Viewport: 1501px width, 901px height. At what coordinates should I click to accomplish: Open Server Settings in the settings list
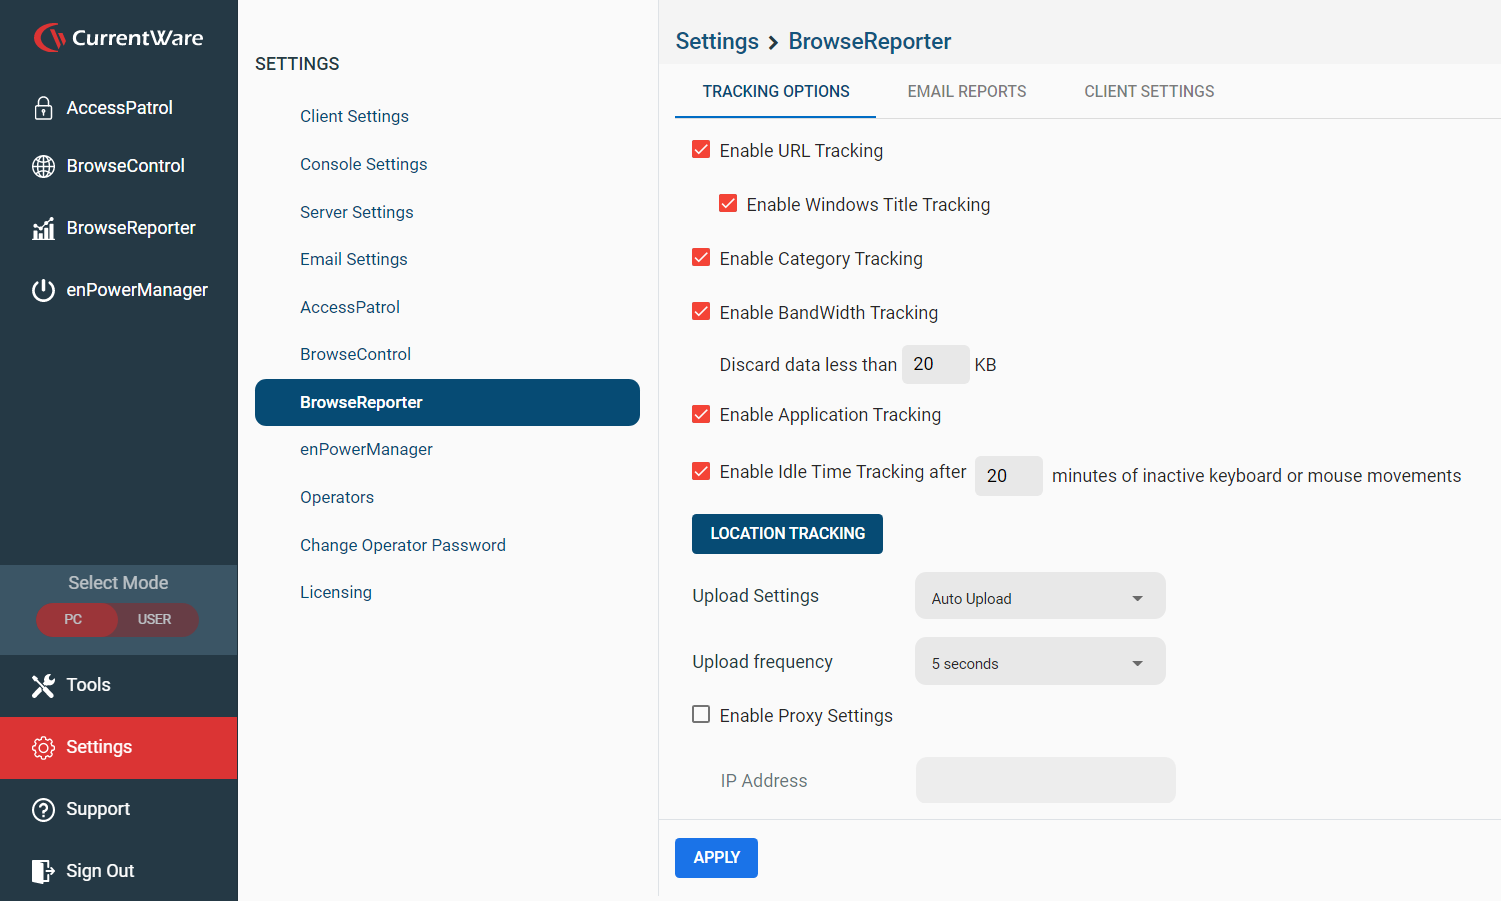356,212
